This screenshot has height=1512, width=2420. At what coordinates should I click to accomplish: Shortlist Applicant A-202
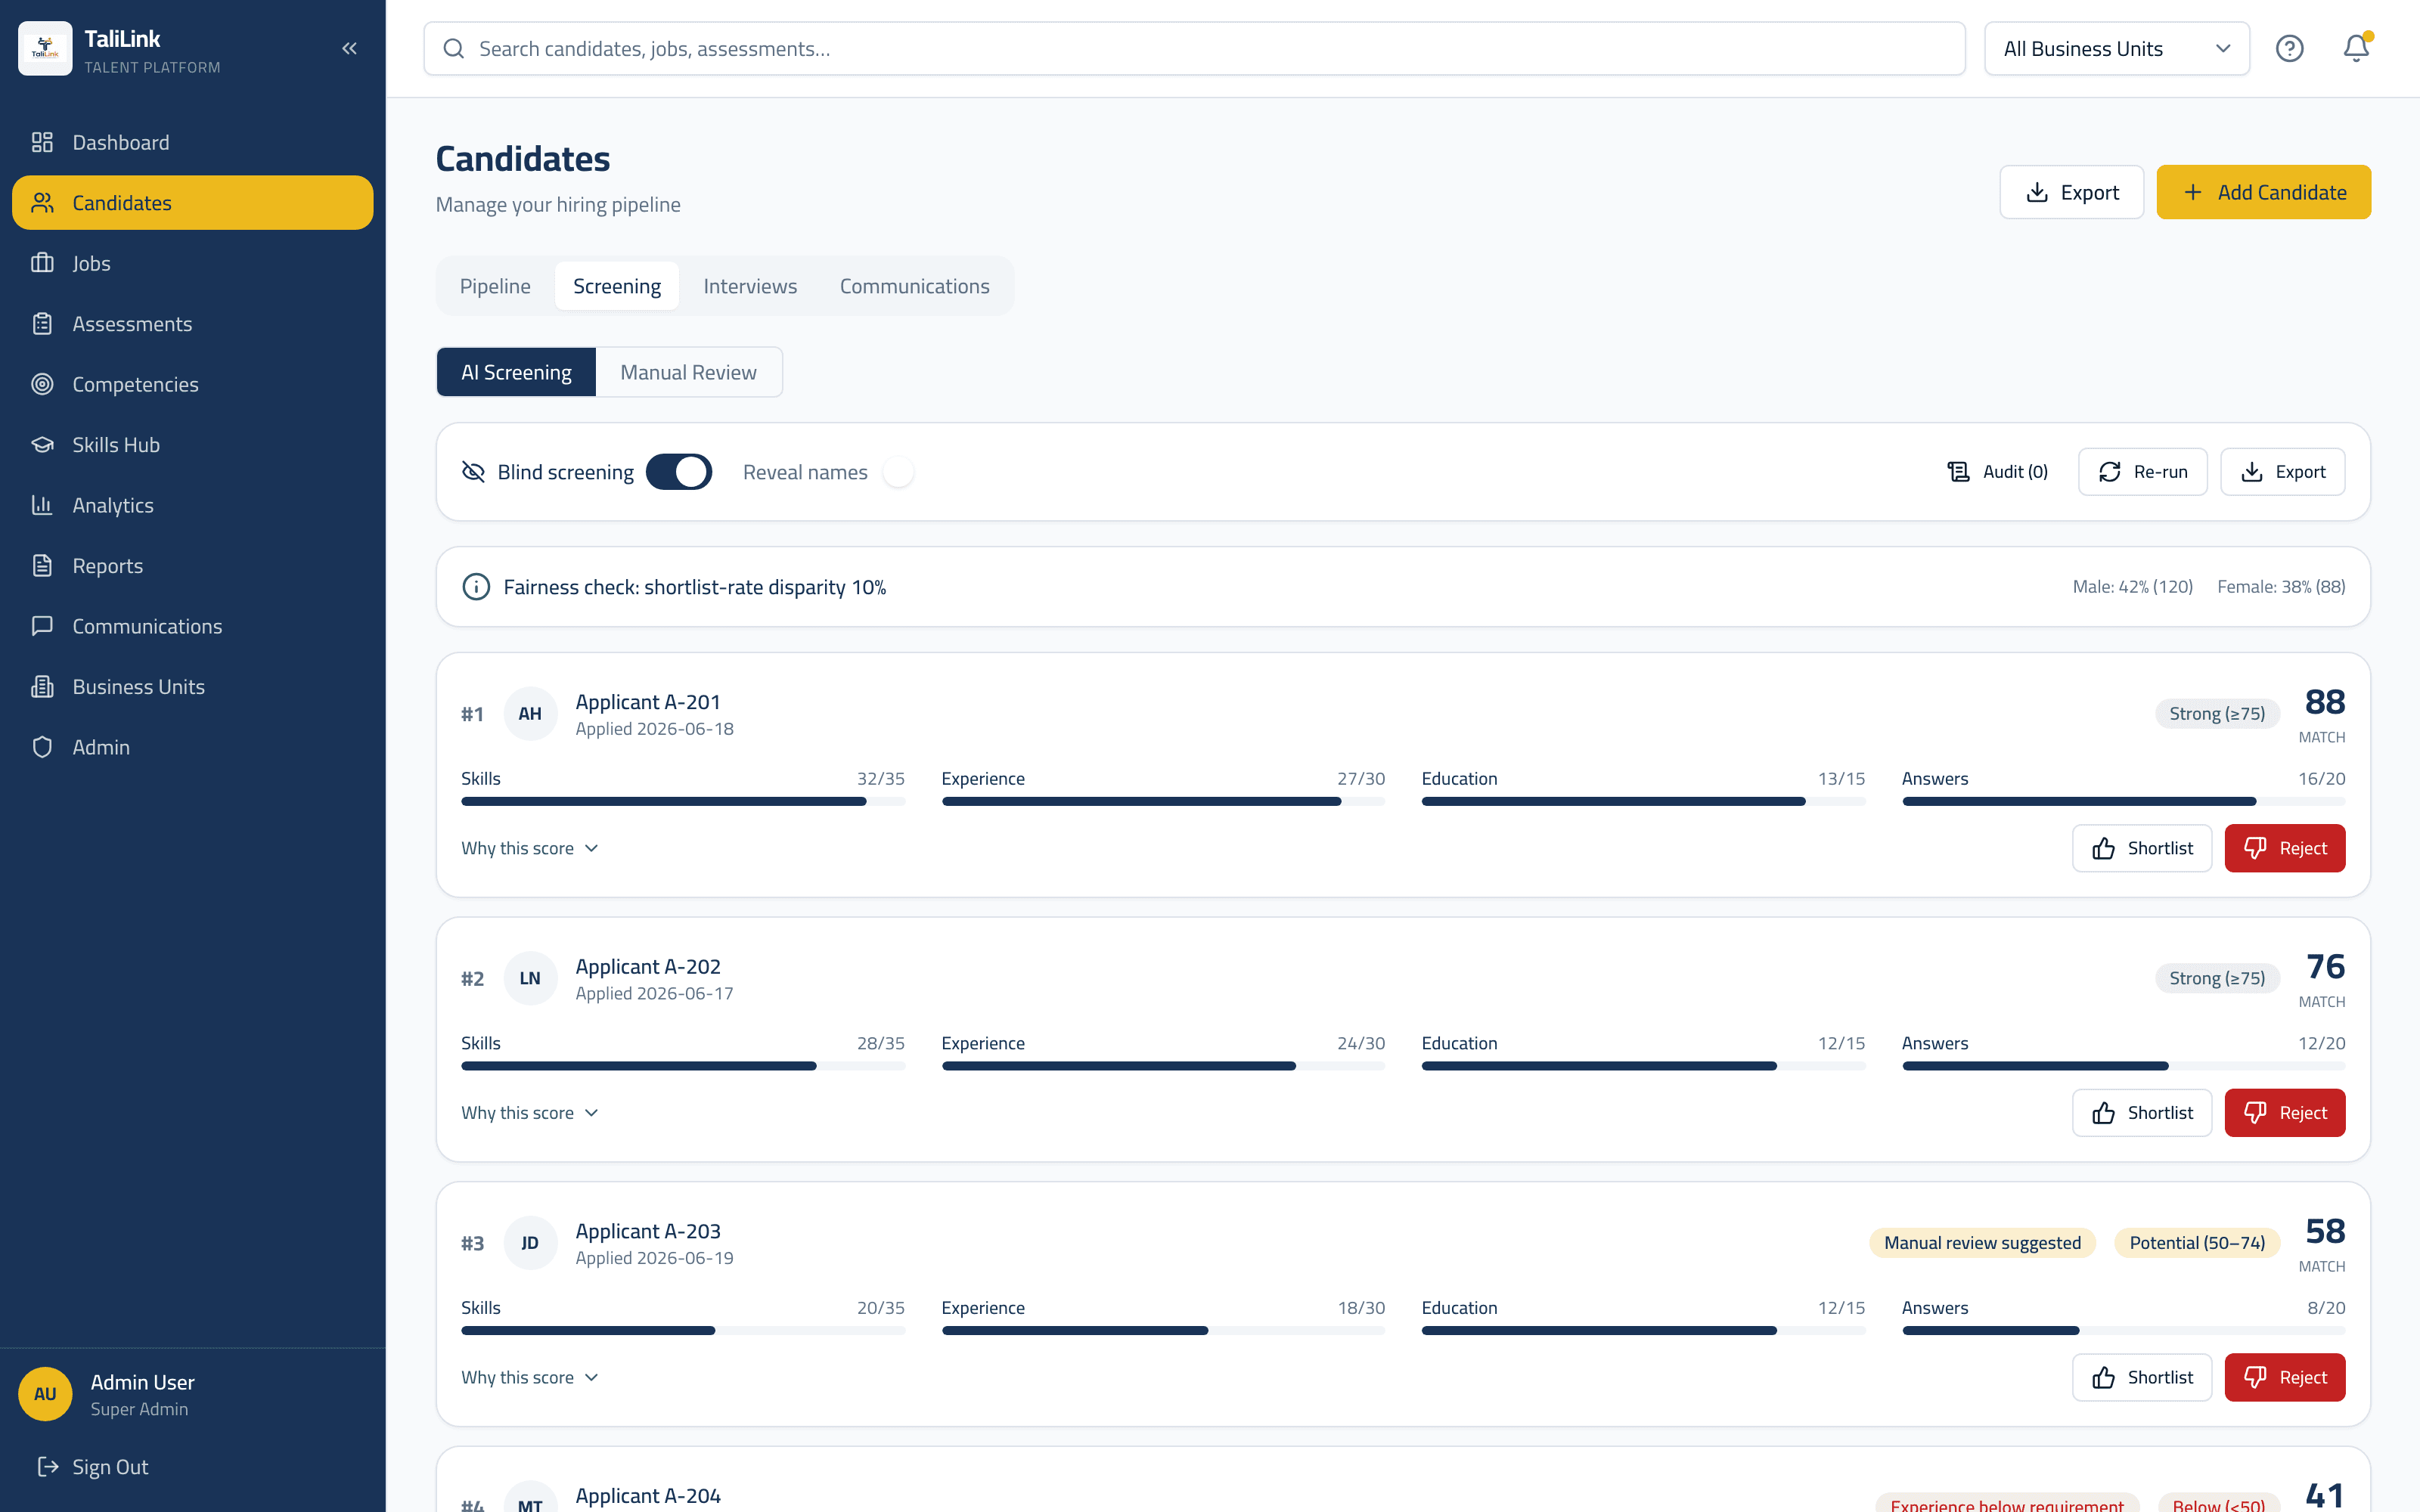coord(2142,1113)
